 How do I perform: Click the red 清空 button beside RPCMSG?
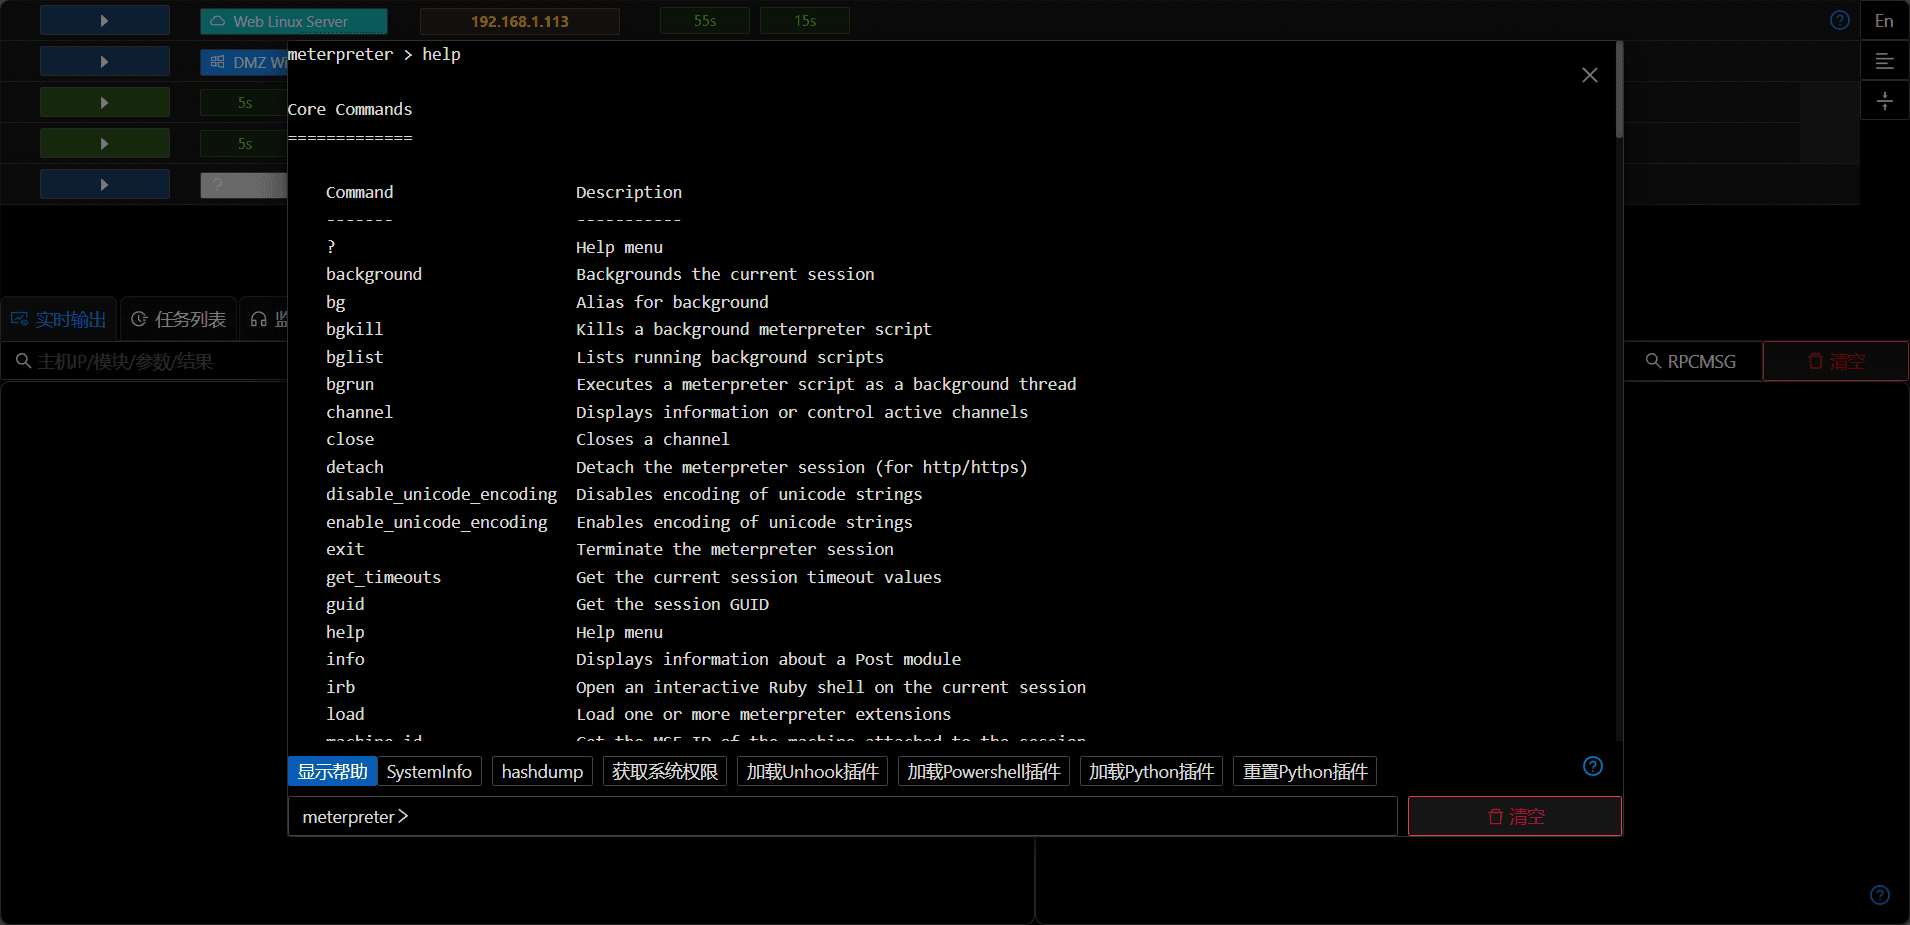tap(1835, 361)
